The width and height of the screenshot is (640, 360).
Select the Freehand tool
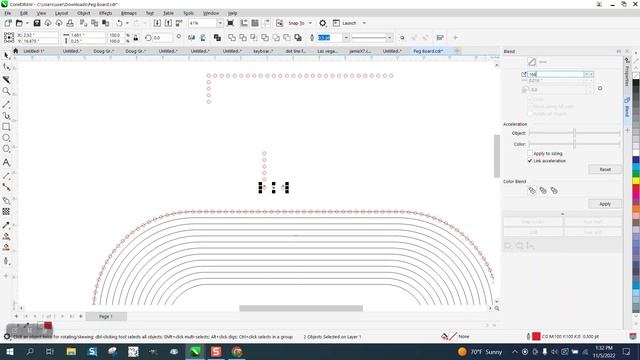[6, 104]
